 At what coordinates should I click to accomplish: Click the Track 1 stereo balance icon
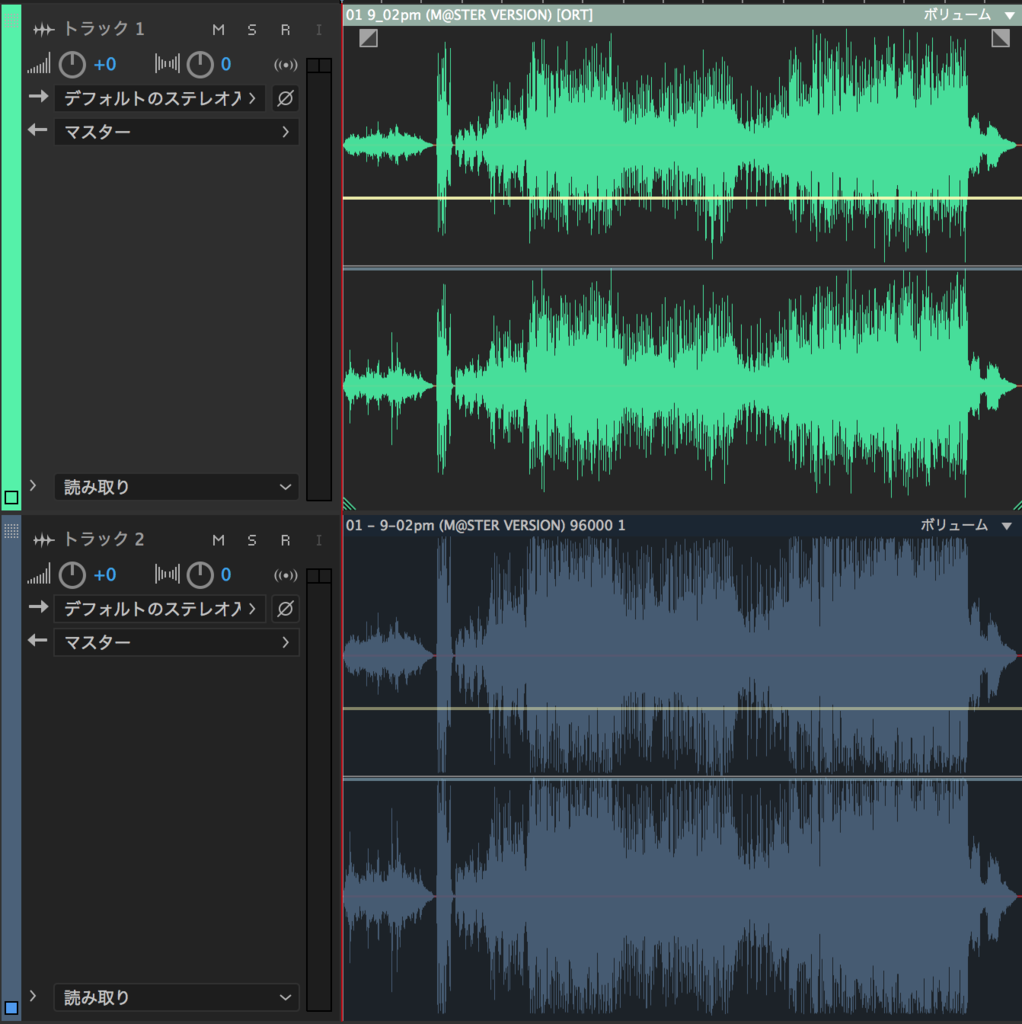[167, 64]
